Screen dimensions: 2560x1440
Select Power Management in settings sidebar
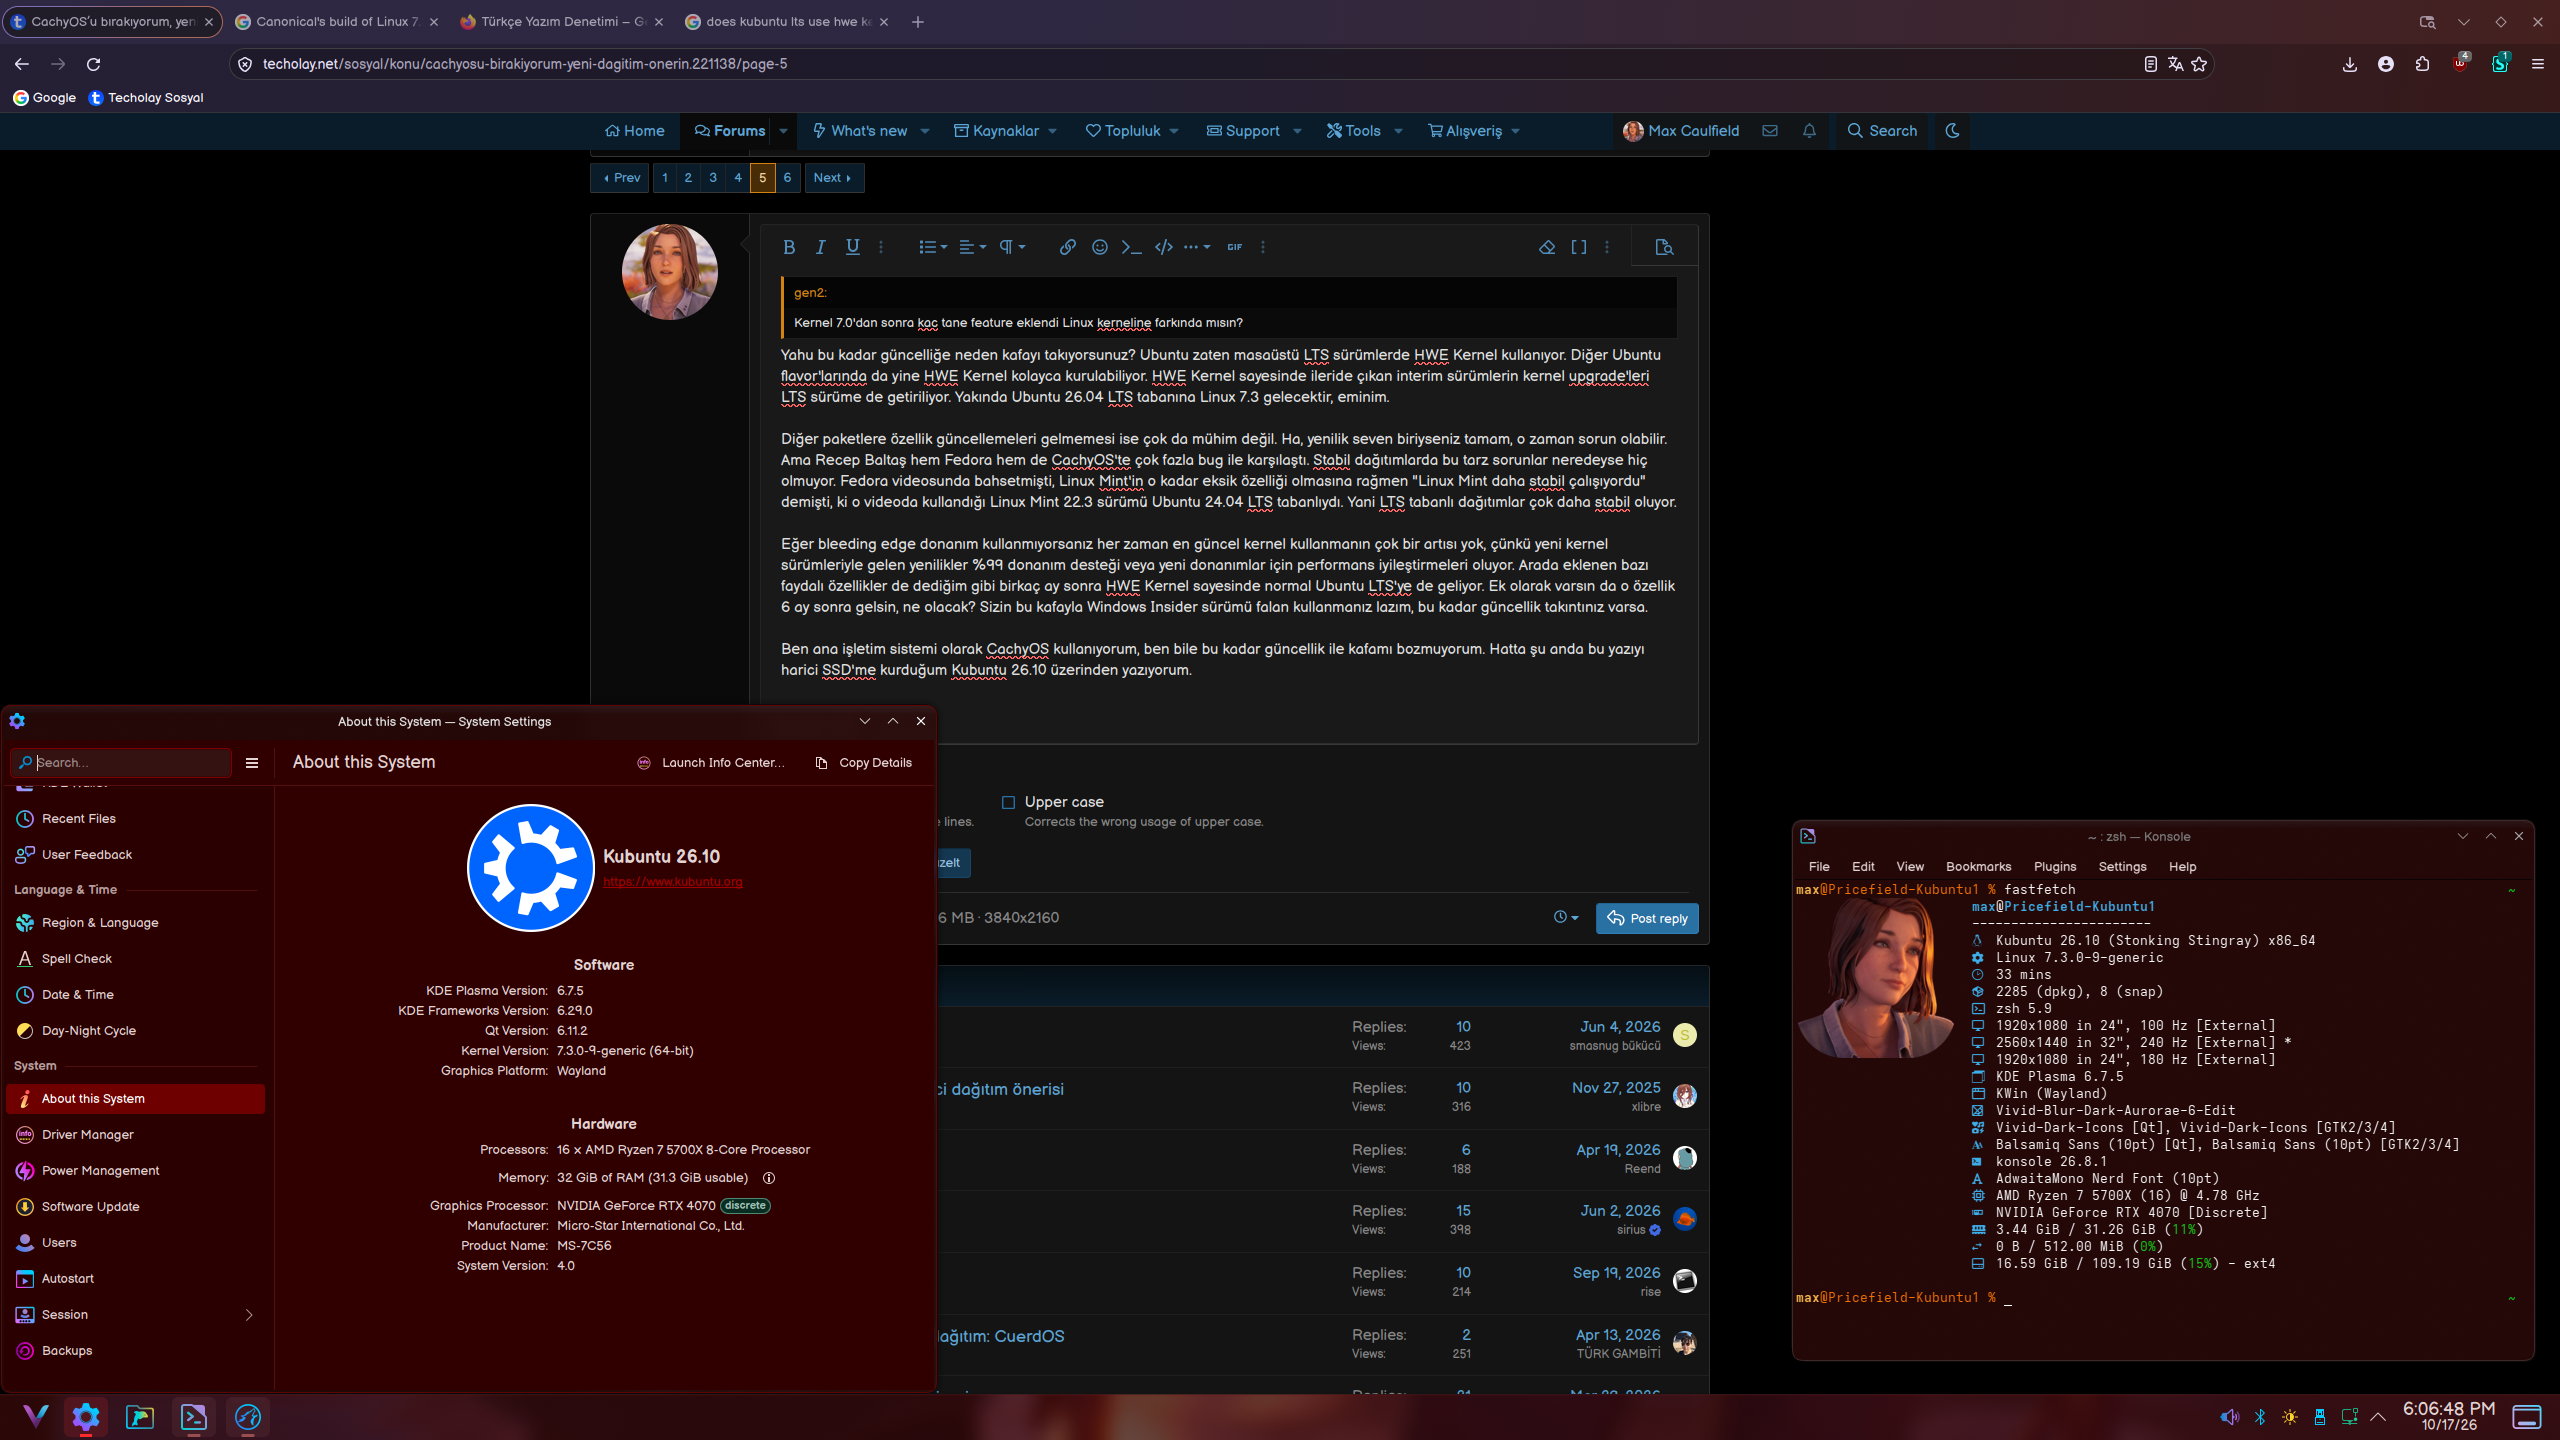(136, 1170)
